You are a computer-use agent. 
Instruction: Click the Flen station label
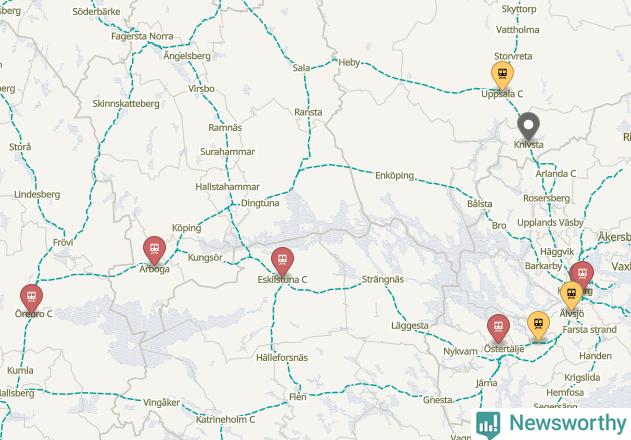pos(298,397)
